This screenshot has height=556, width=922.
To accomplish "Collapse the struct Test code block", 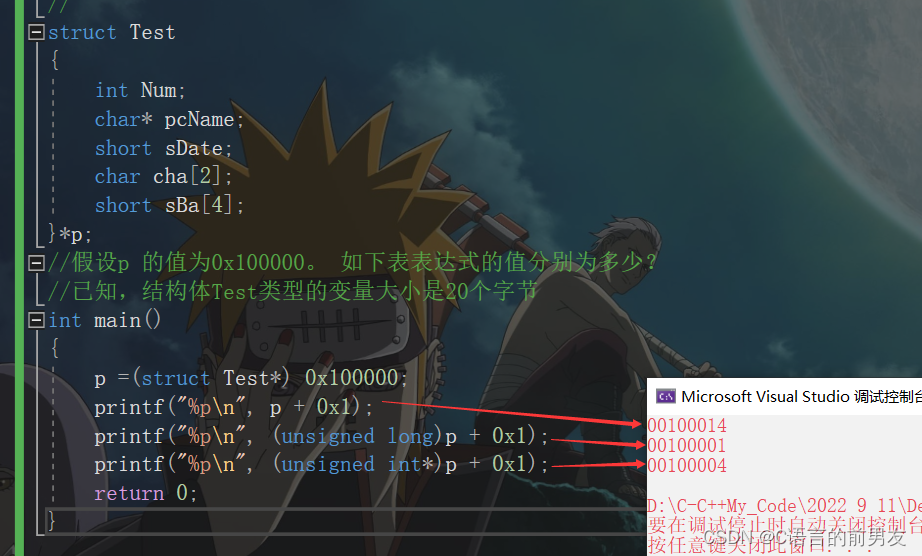I will [36, 32].
